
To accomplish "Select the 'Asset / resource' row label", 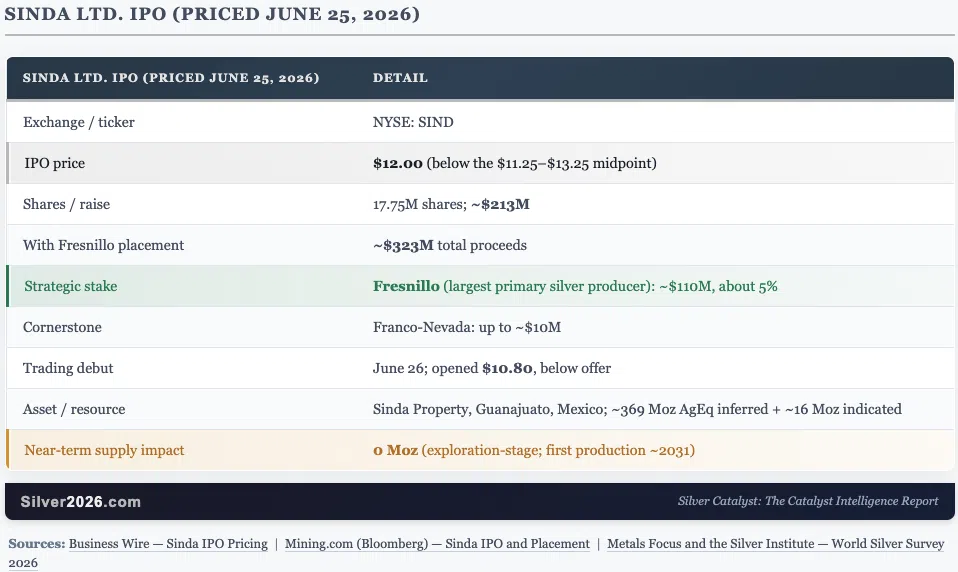I will click(74, 409).
